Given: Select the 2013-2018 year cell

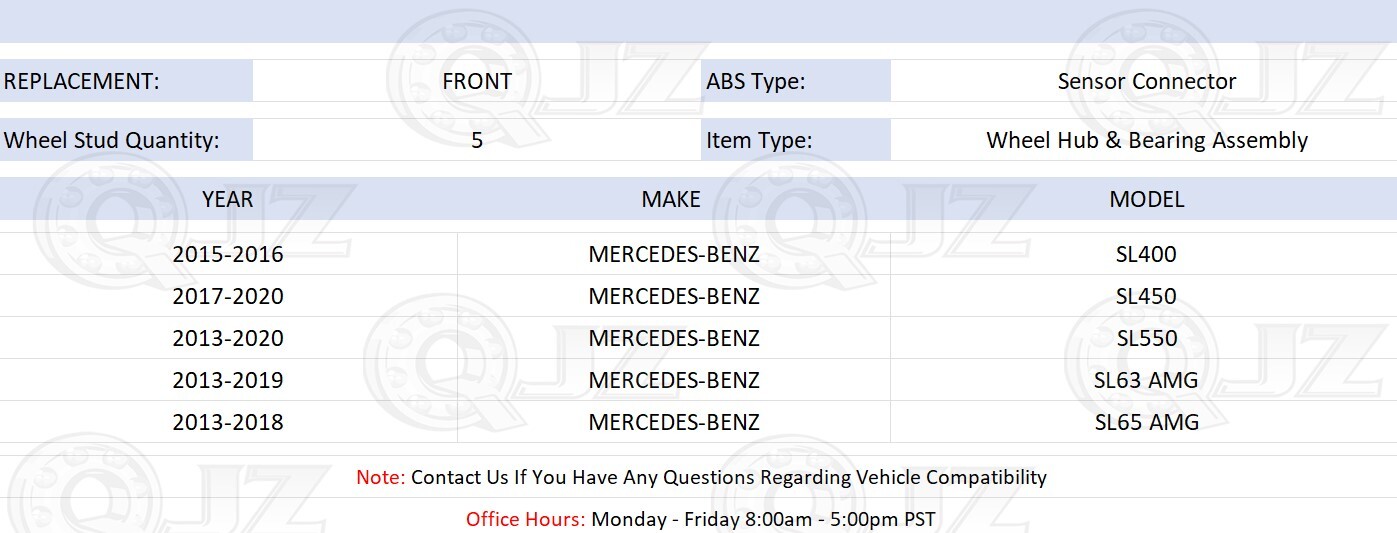Looking at the screenshot, I should pyautogui.click(x=228, y=422).
